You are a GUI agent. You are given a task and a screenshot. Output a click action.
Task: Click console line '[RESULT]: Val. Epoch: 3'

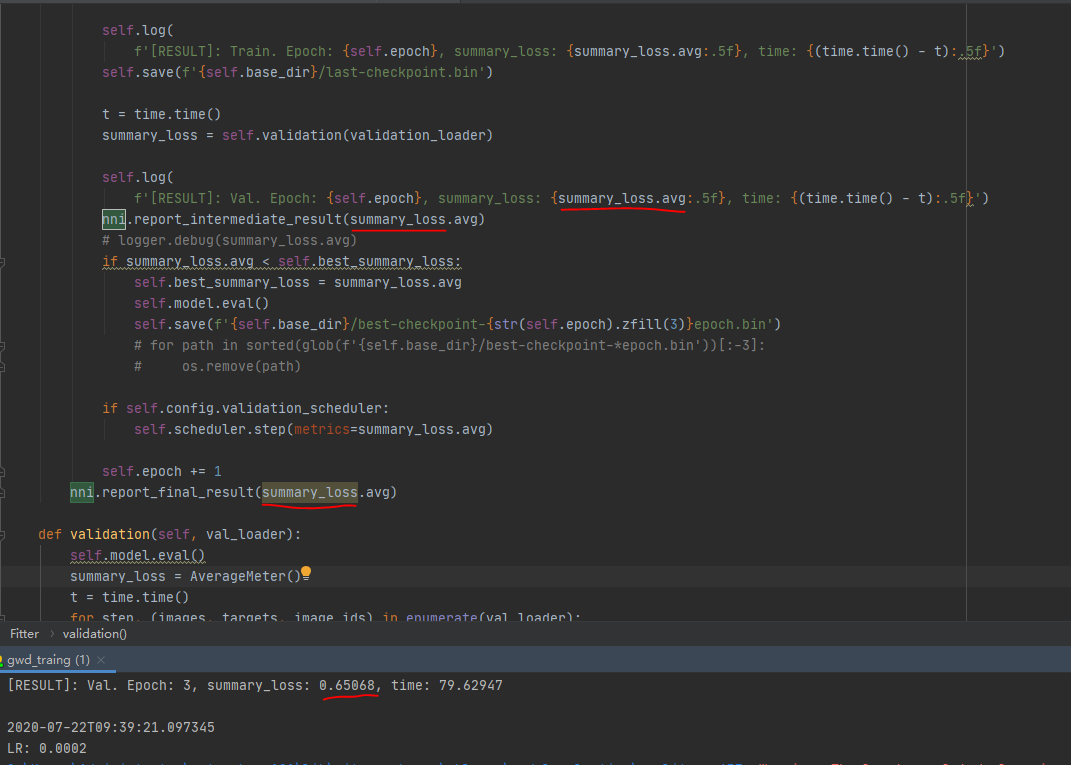click(x=255, y=685)
